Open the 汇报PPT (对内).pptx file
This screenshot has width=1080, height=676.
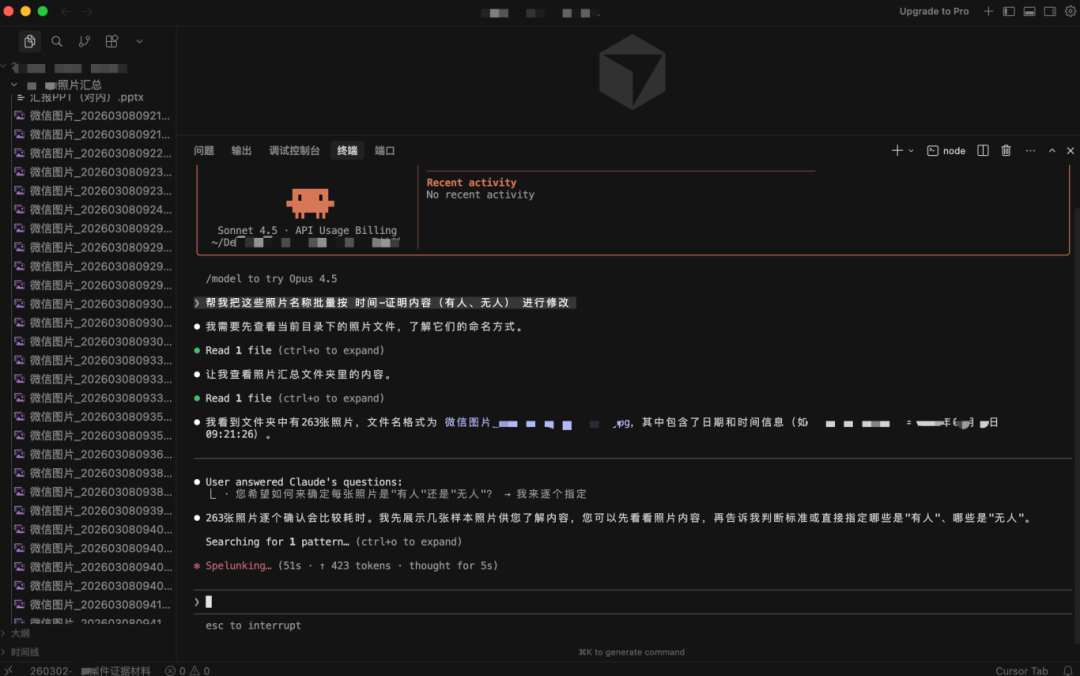[x=88, y=97]
